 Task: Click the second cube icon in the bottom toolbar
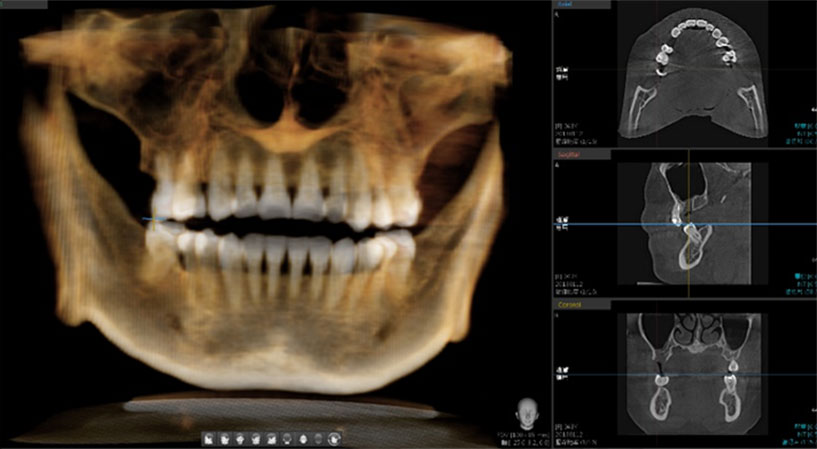(225, 438)
